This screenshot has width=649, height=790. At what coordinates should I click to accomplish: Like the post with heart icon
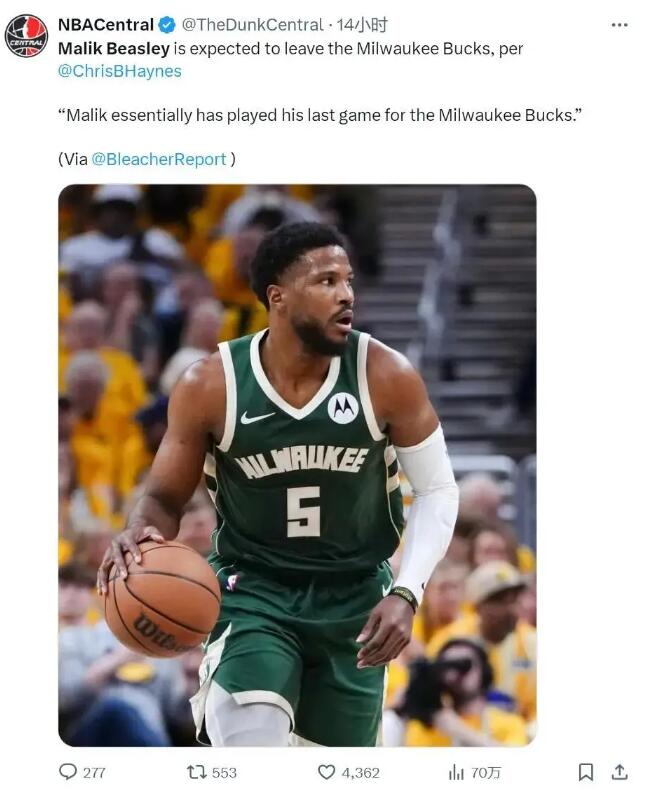(x=327, y=772)
